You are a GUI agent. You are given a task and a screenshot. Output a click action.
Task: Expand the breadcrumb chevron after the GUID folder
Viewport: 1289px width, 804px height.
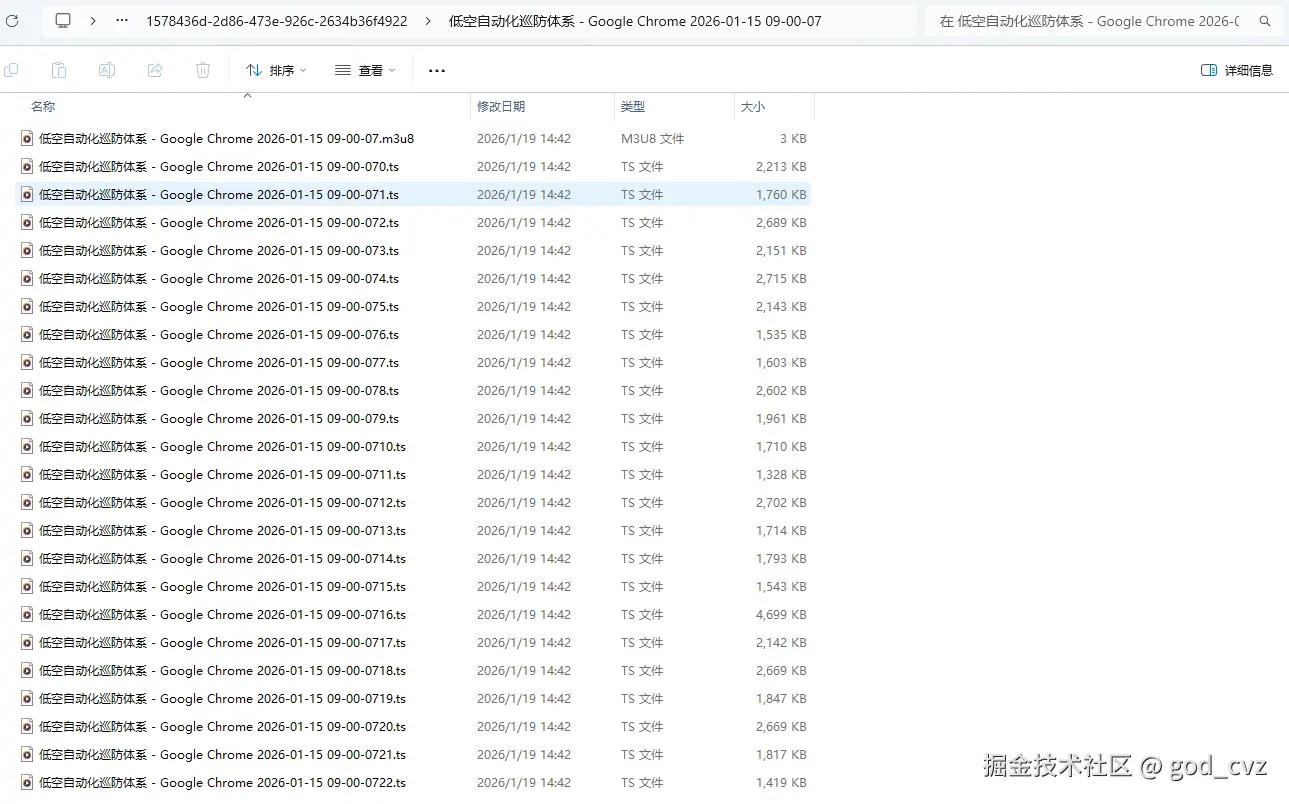click(429, 20)
